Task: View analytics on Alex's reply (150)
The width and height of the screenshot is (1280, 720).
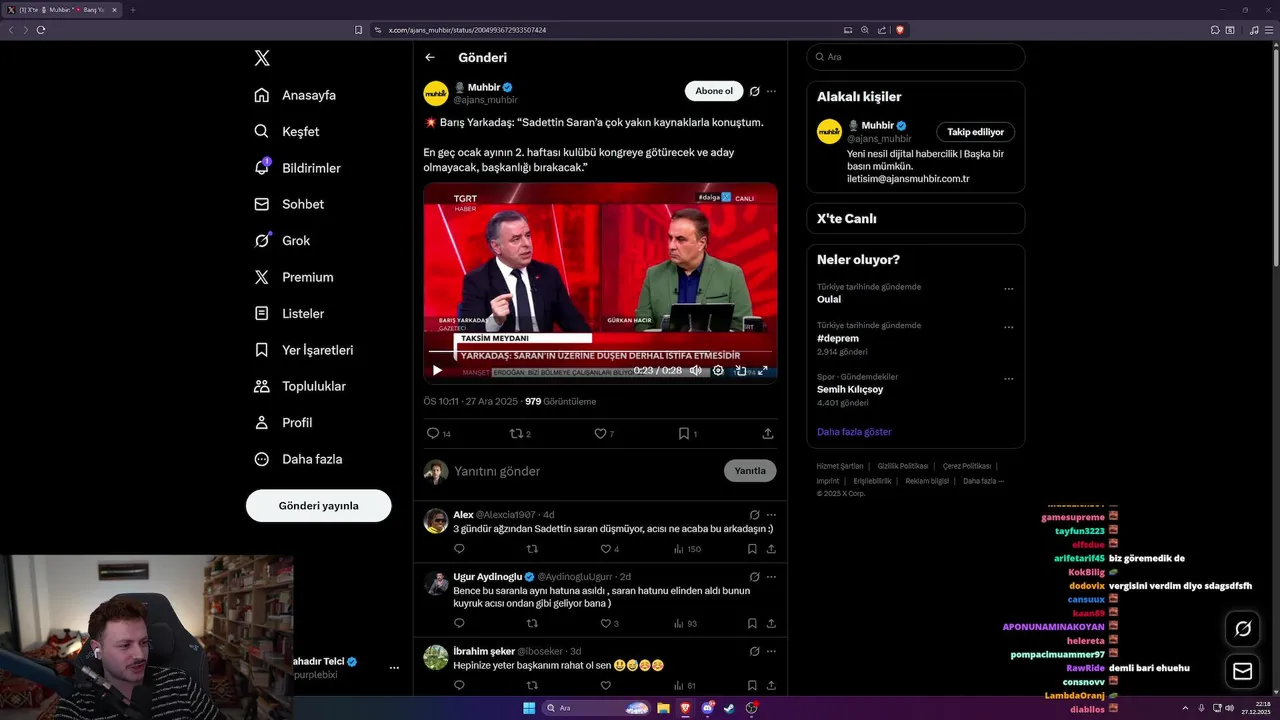Action: (687, 549)
